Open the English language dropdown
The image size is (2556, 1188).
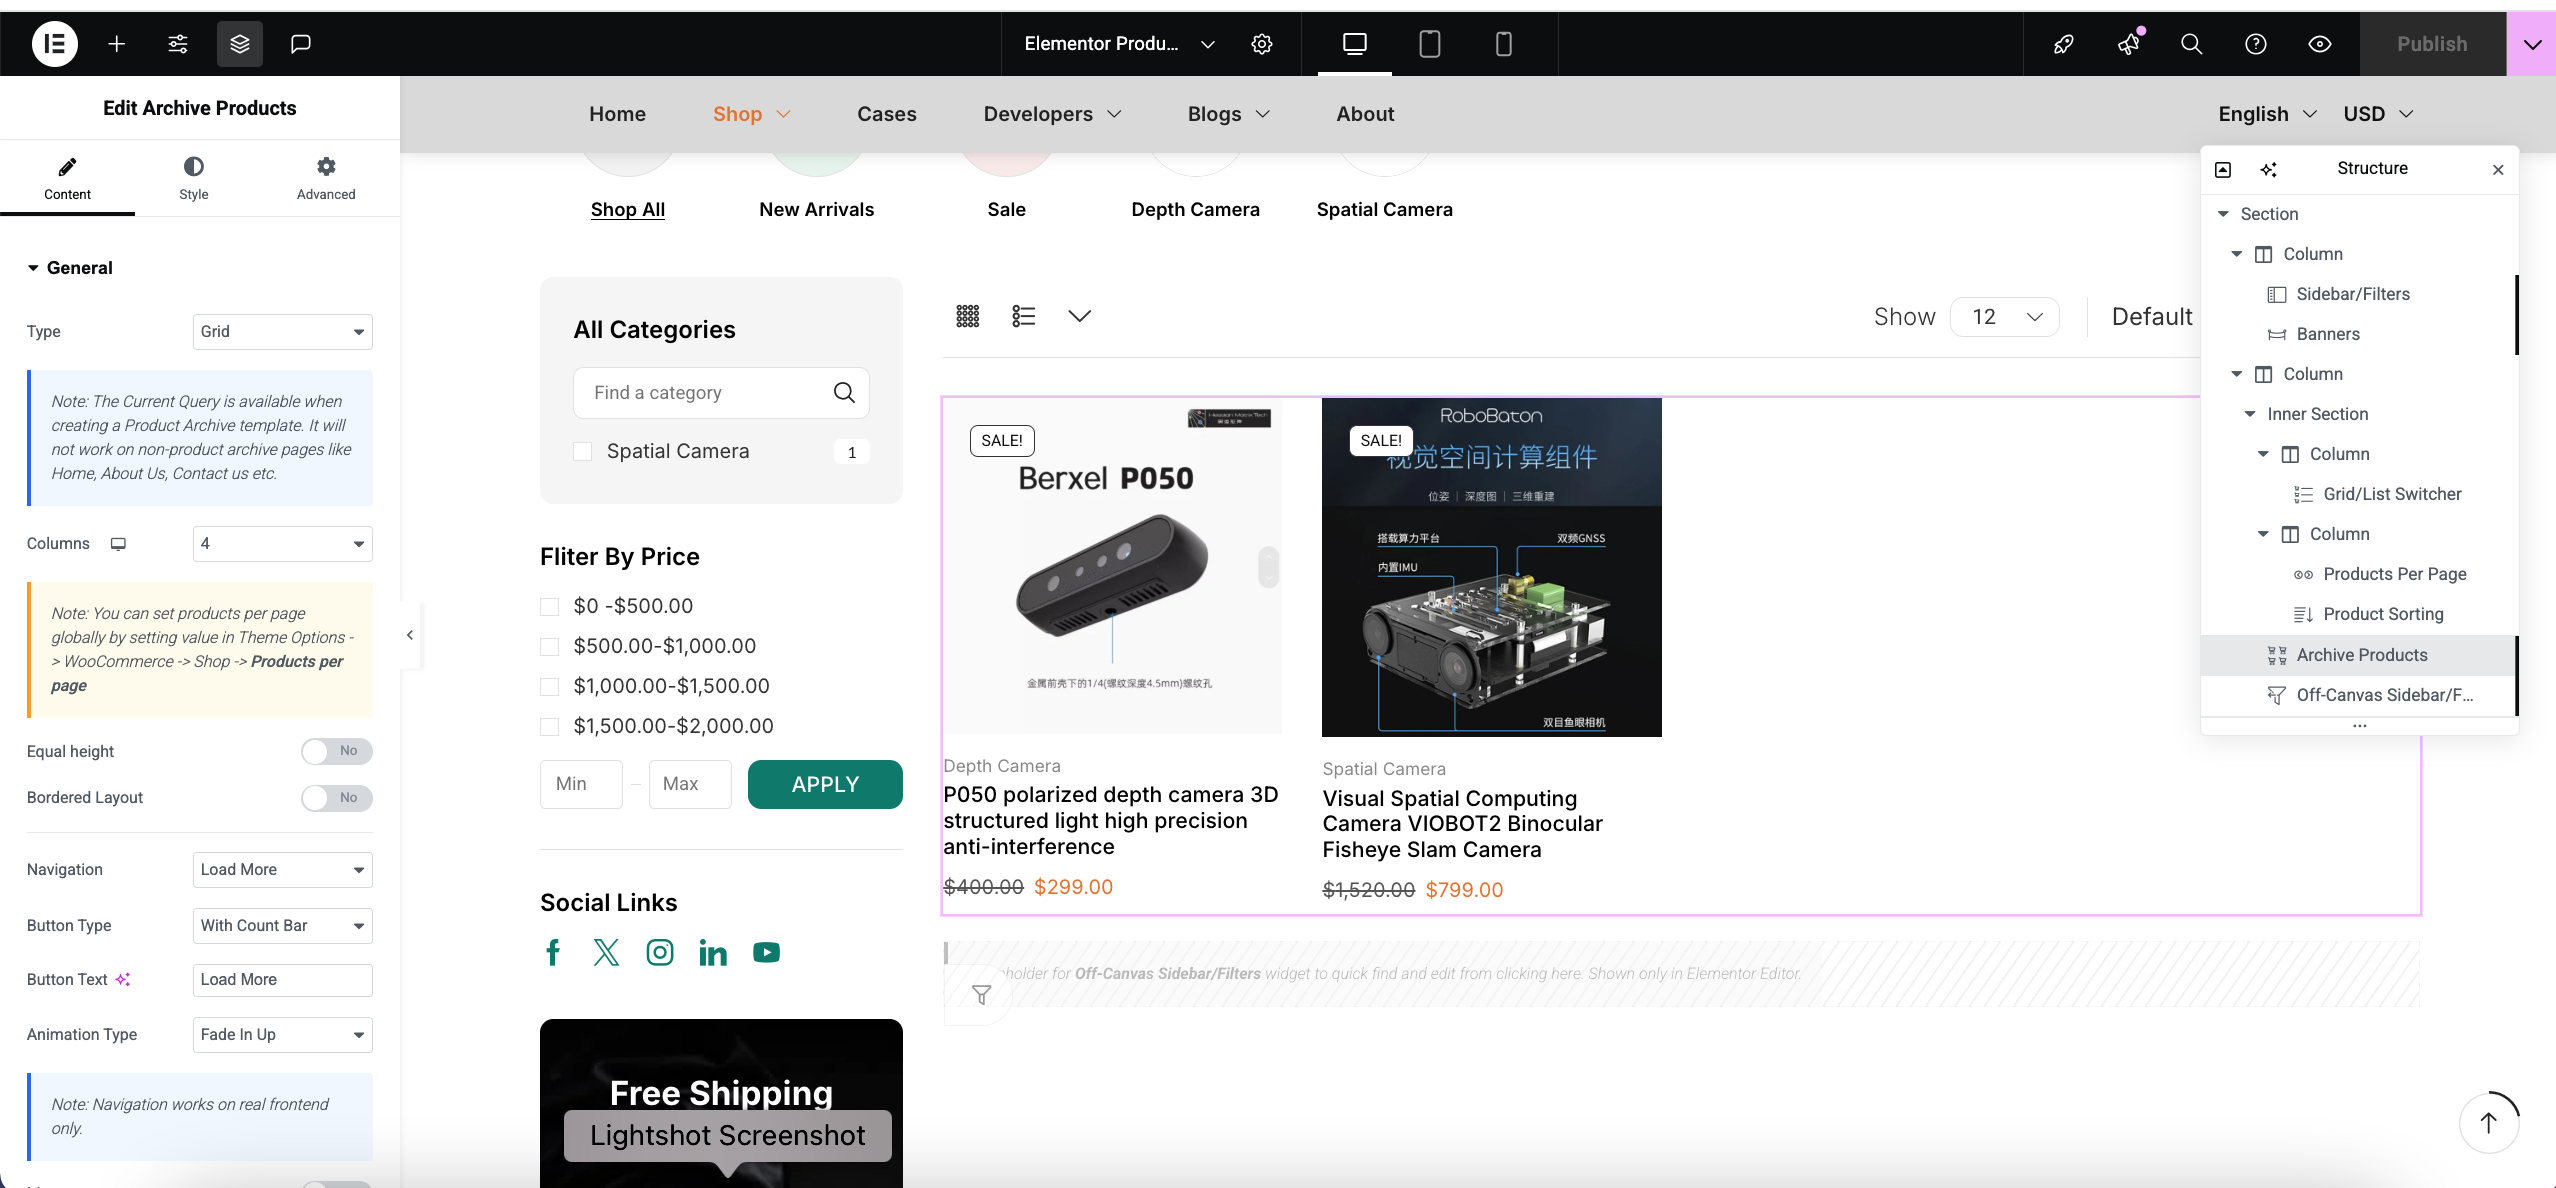coord(2268,114)
